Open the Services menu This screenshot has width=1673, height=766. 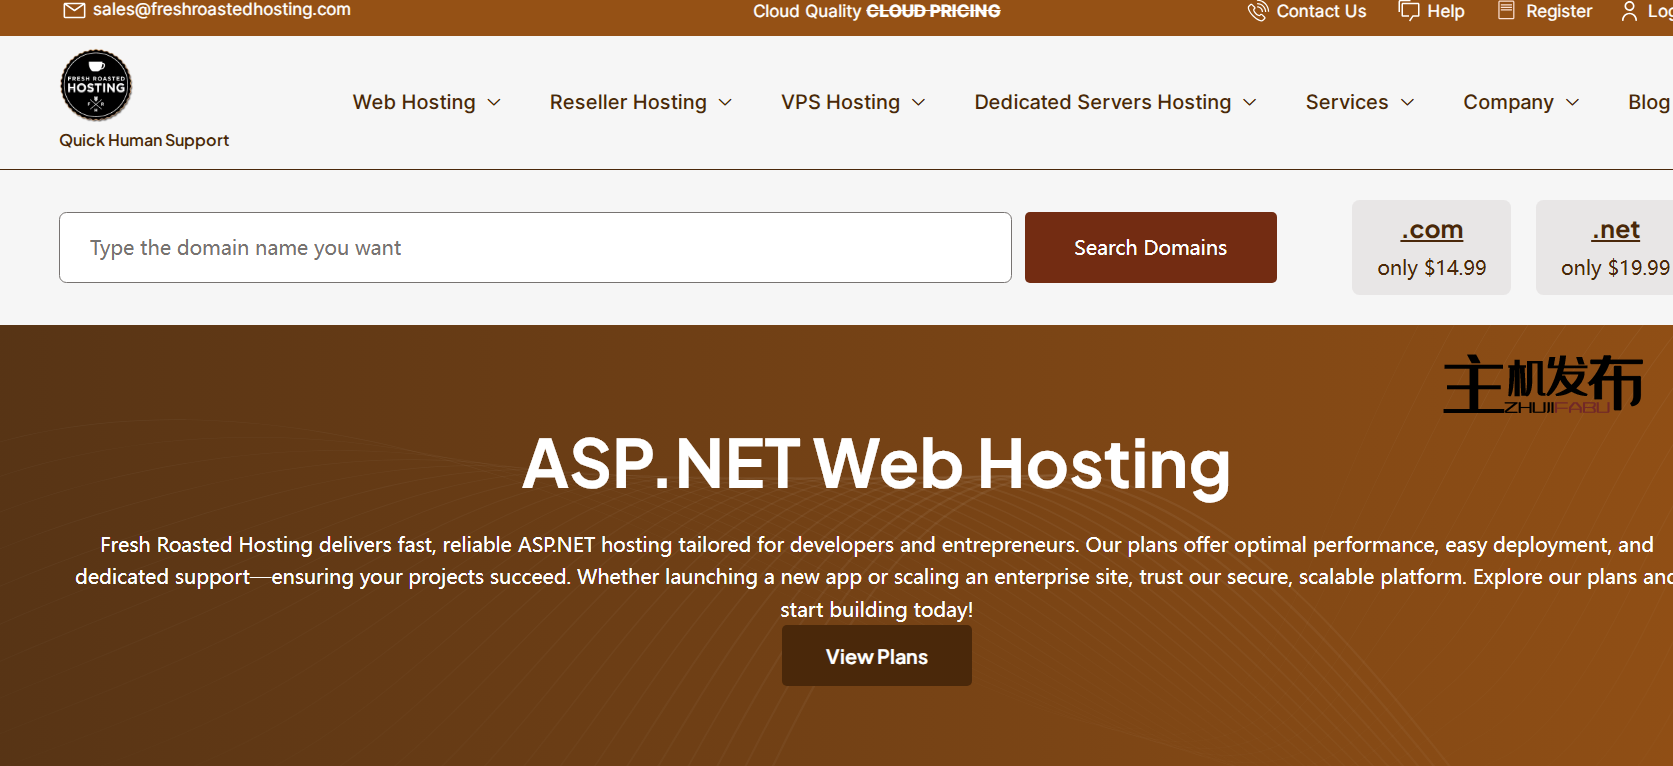(x=1359, y=103)
